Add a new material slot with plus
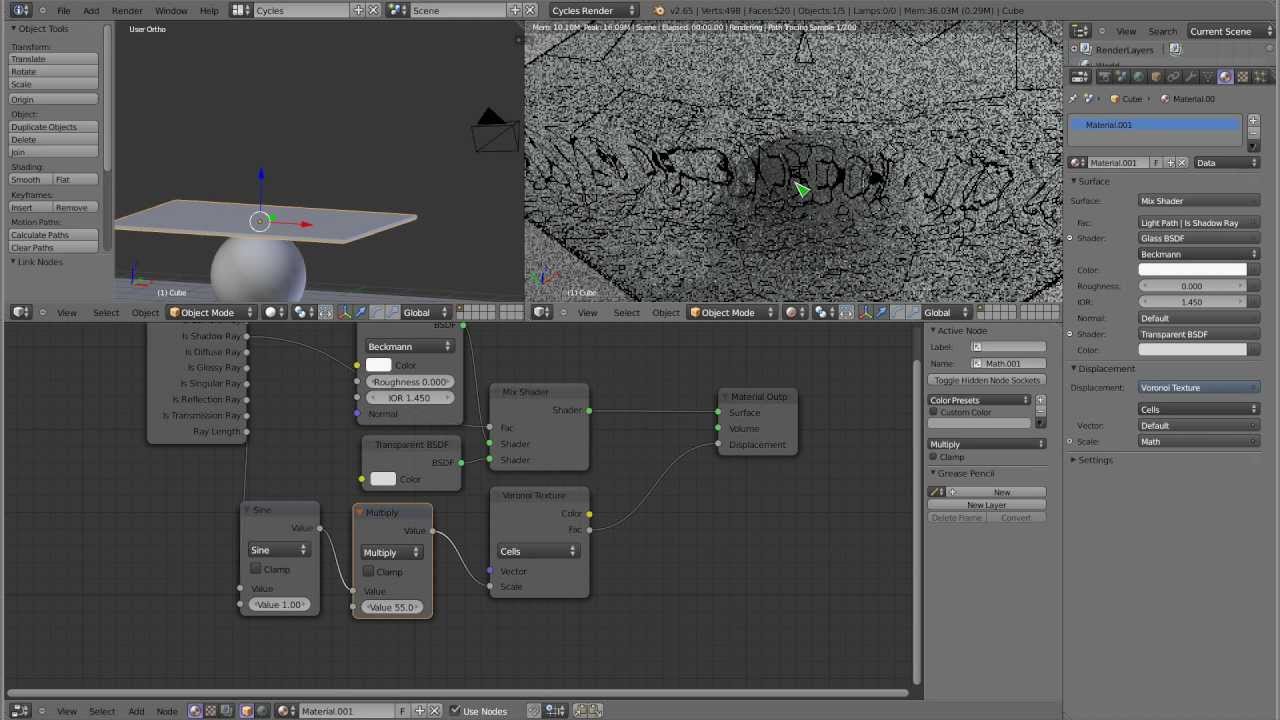The height and width of the screenshot is (720, 1280). tap(1253, 121)
